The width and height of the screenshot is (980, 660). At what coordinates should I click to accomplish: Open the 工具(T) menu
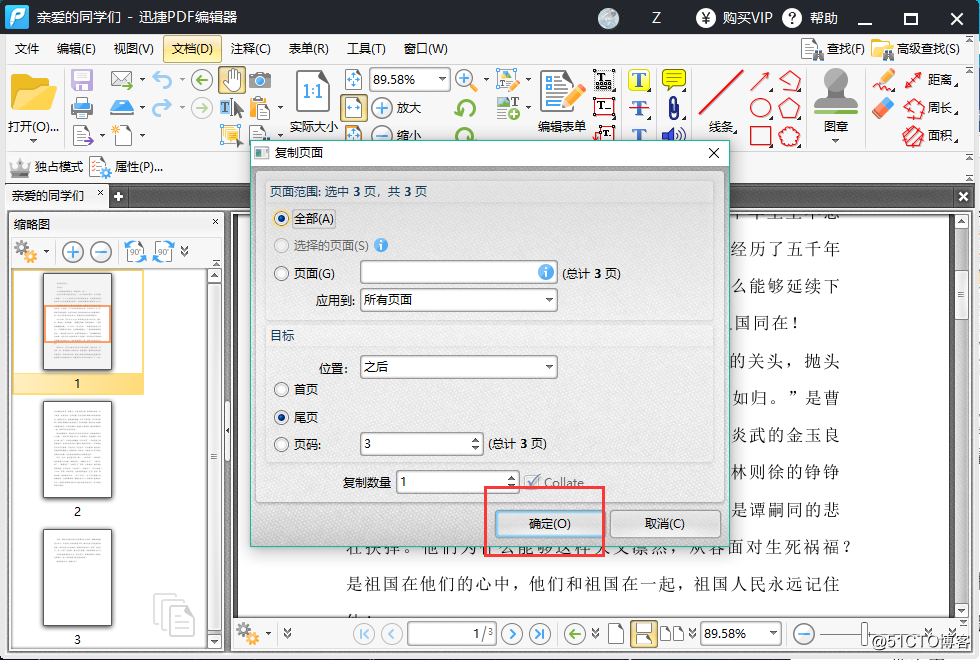366,49
